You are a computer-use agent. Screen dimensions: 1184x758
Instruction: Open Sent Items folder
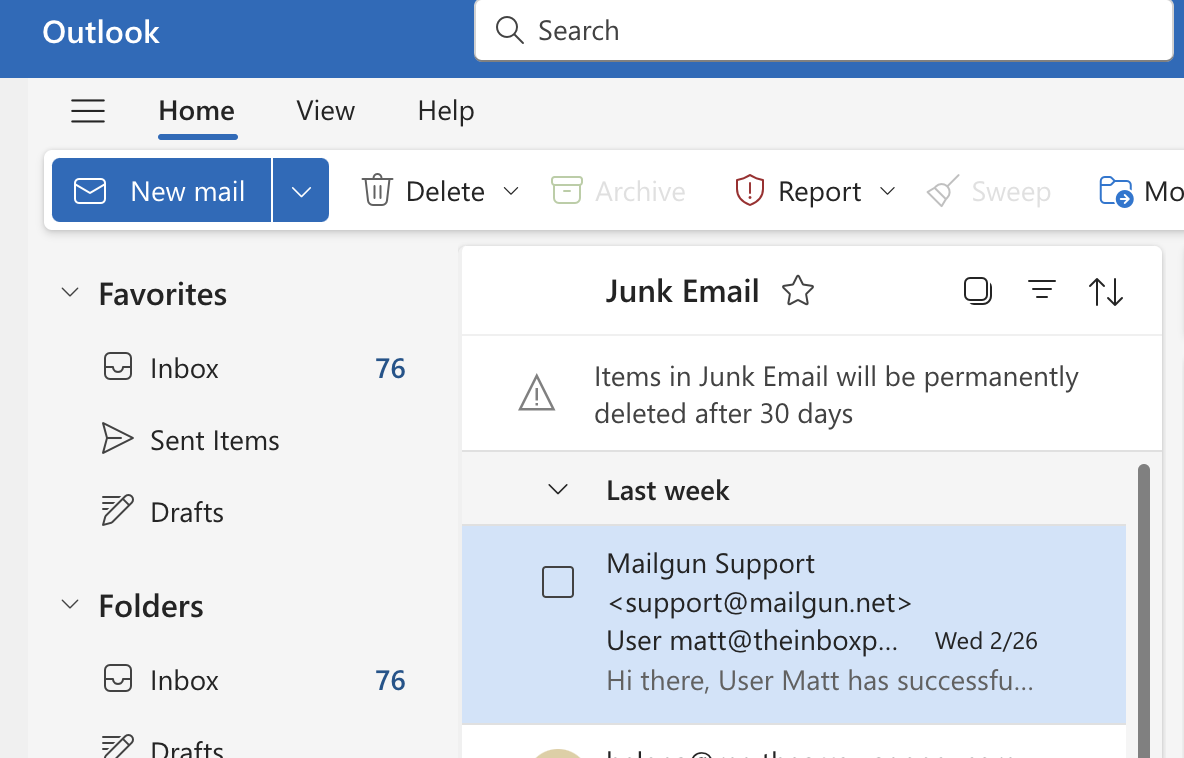click(214, 440)
